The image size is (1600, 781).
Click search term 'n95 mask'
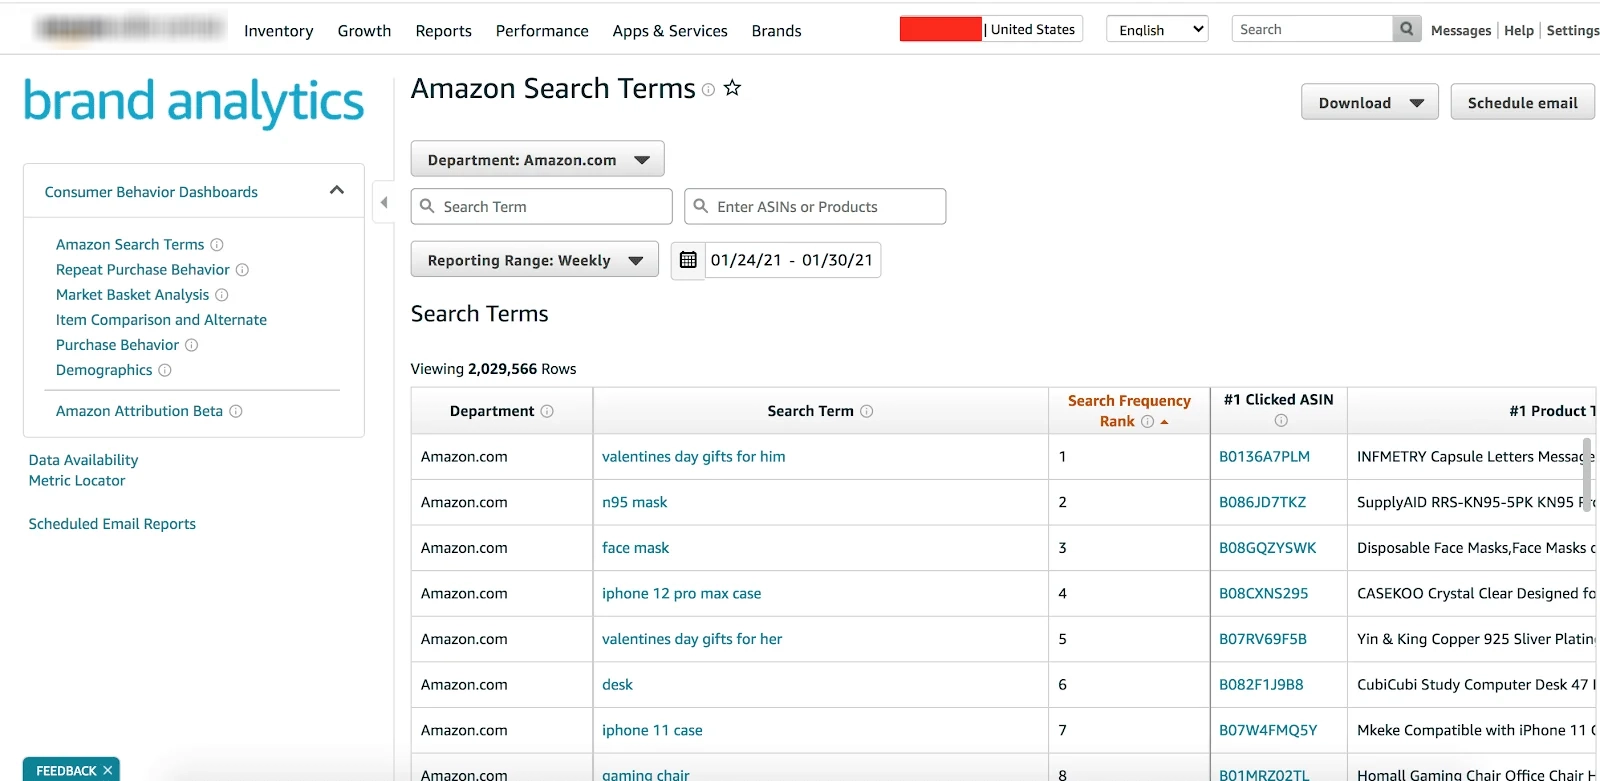click(634, 503)
